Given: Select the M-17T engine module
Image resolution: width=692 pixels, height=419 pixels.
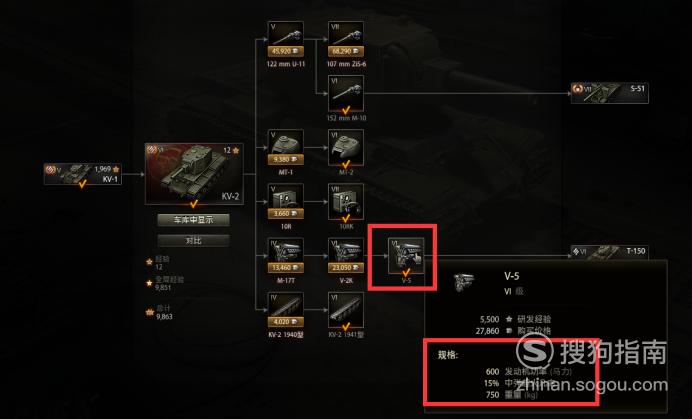Looking at the screenshot, I should (286, 256).
